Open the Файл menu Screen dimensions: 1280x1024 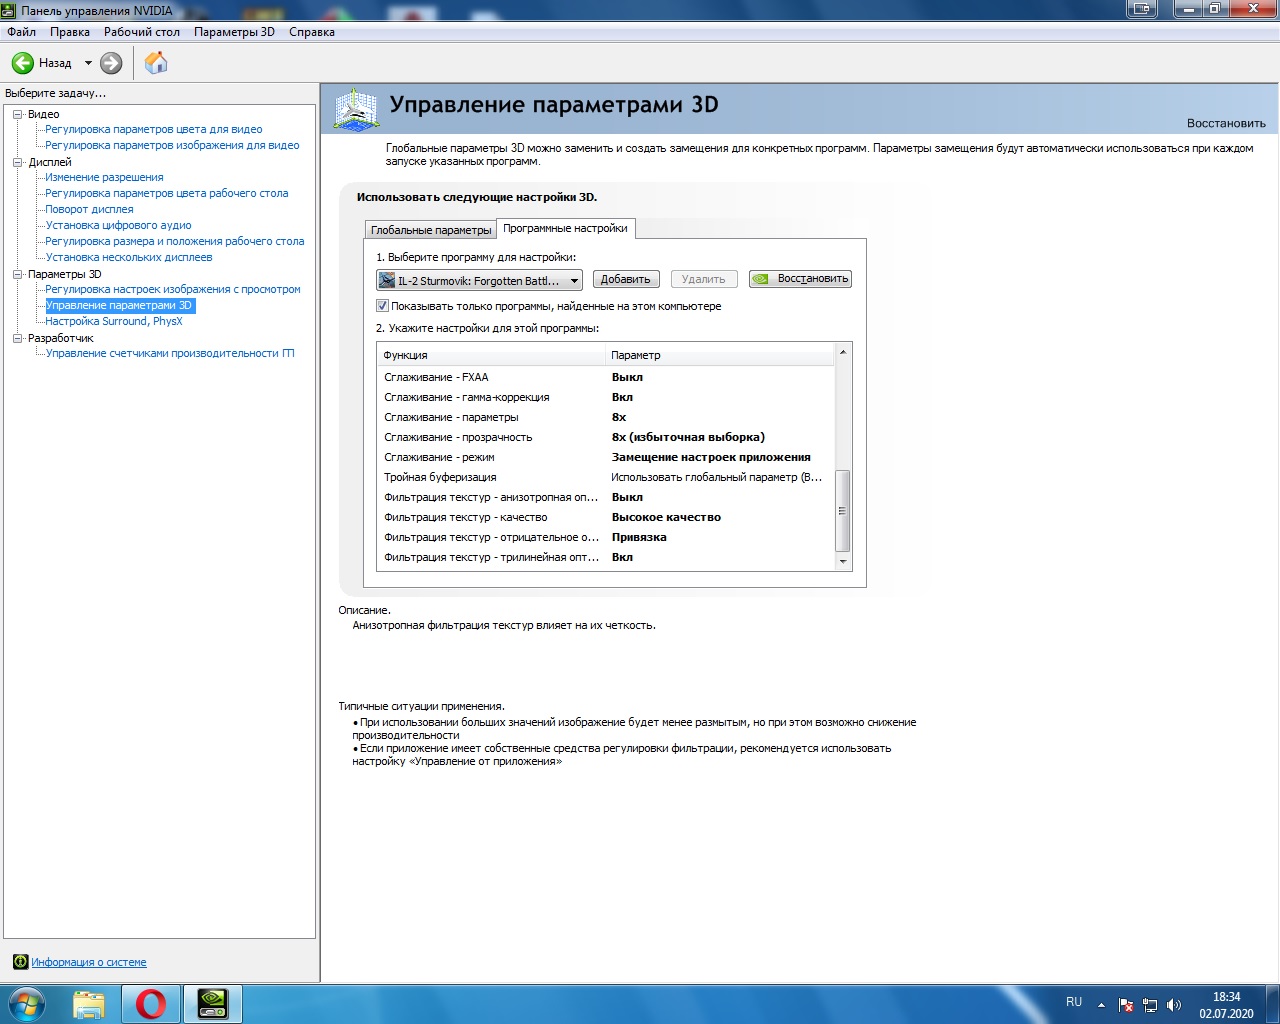(21, 32)
